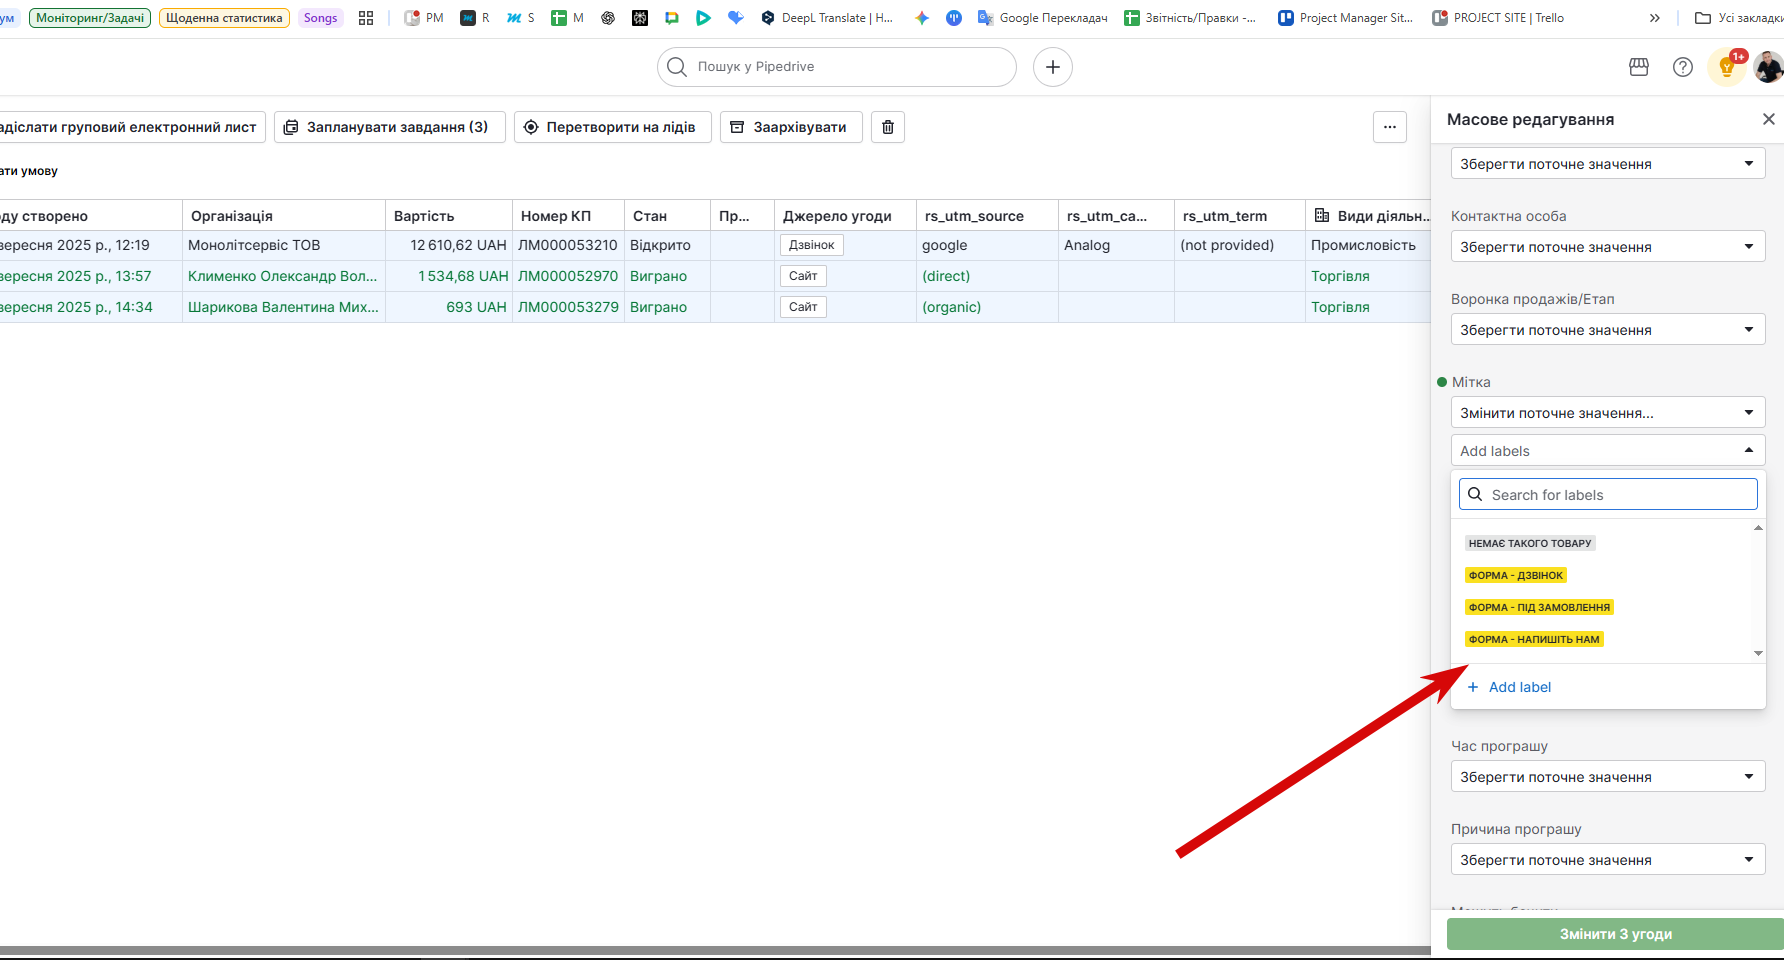Open the user profile avatar

tap(1769, 67)
